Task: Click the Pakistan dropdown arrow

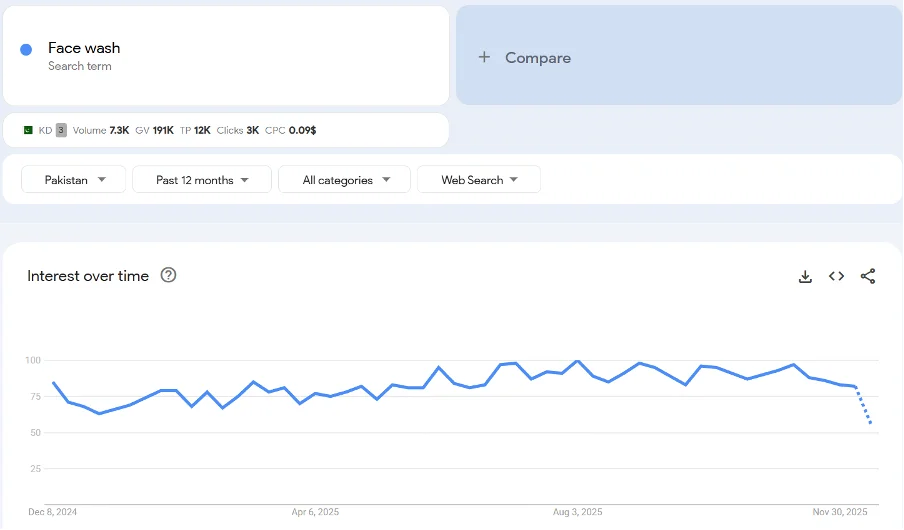Action: tap(102, 180)
